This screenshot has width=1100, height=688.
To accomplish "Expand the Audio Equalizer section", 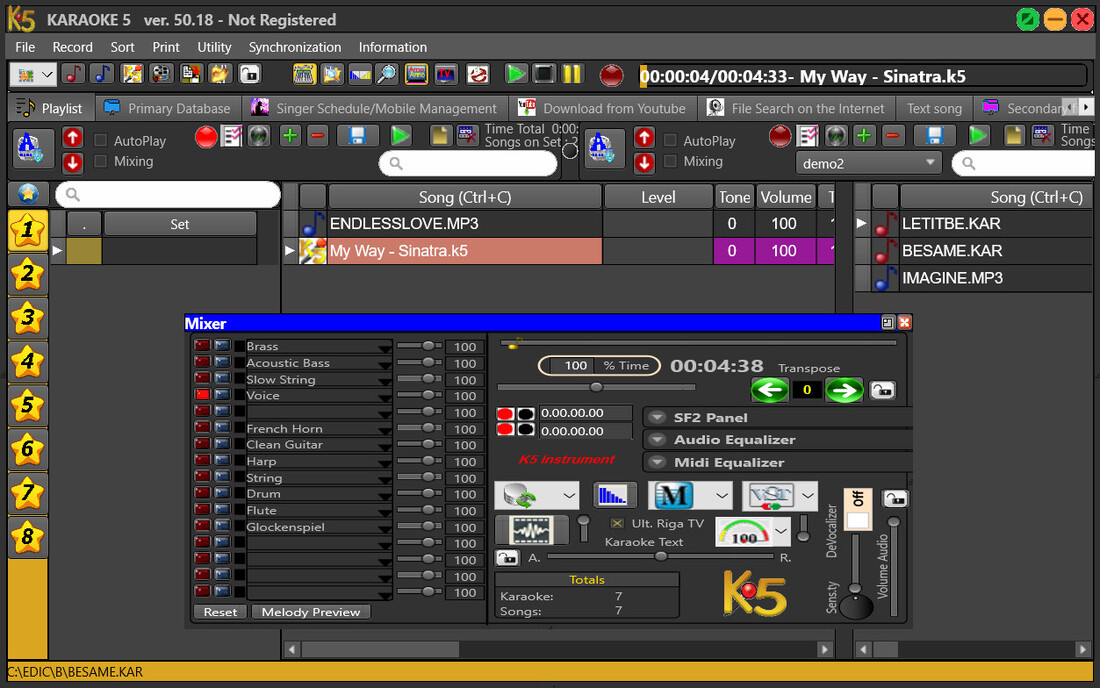I will pos(657,440).
